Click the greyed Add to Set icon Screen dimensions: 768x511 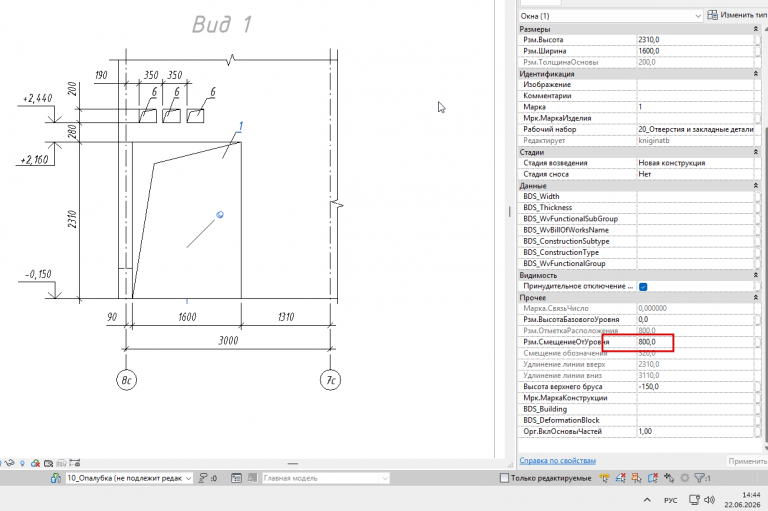click(253, 478)
